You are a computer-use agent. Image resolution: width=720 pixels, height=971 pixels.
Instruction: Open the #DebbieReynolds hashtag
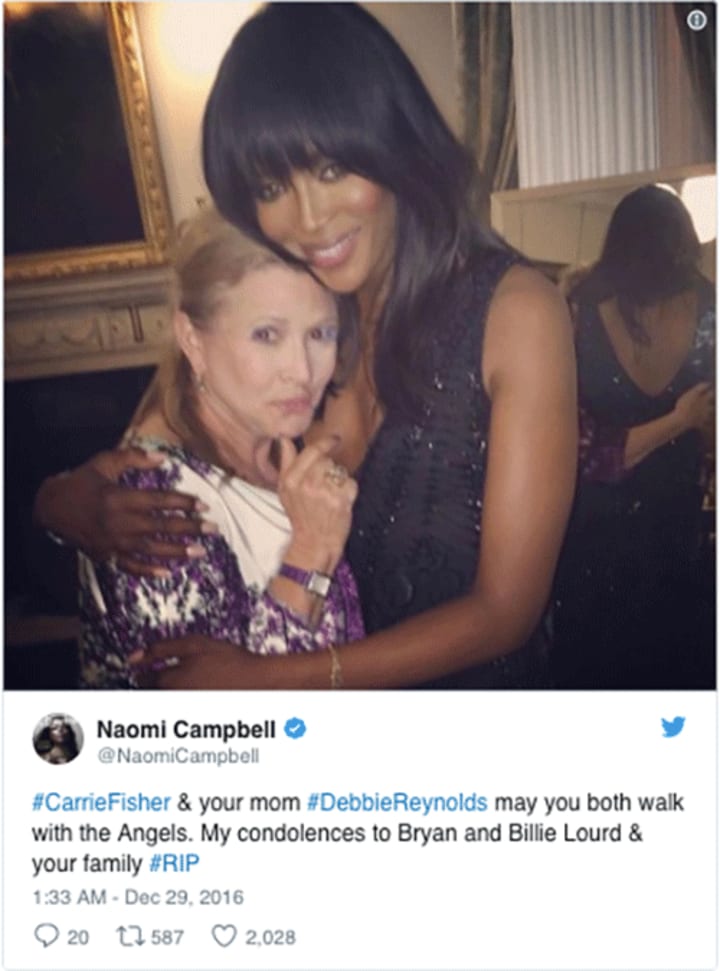coord(397,802)
